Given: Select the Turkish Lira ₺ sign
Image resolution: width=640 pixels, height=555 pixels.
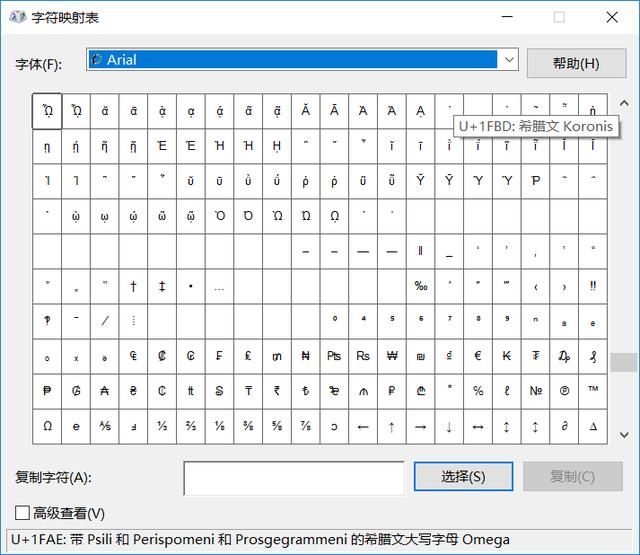Looking at the screenshot, I should pyautogui.click(x=306, y=391).
